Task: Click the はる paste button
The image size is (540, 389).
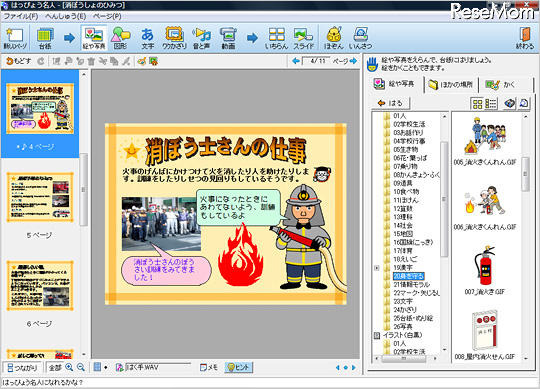Action: [390, 103]
